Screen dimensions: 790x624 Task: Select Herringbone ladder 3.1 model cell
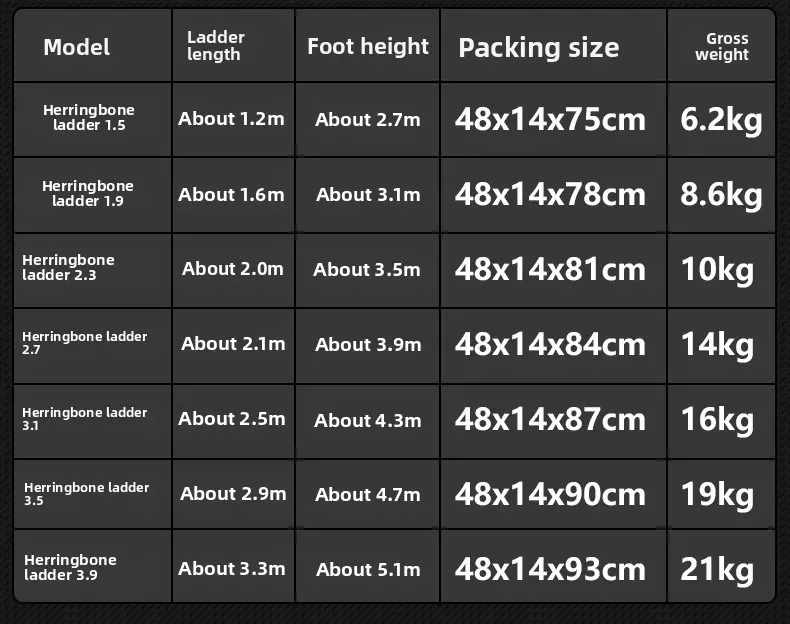click(x=93, y=422)
